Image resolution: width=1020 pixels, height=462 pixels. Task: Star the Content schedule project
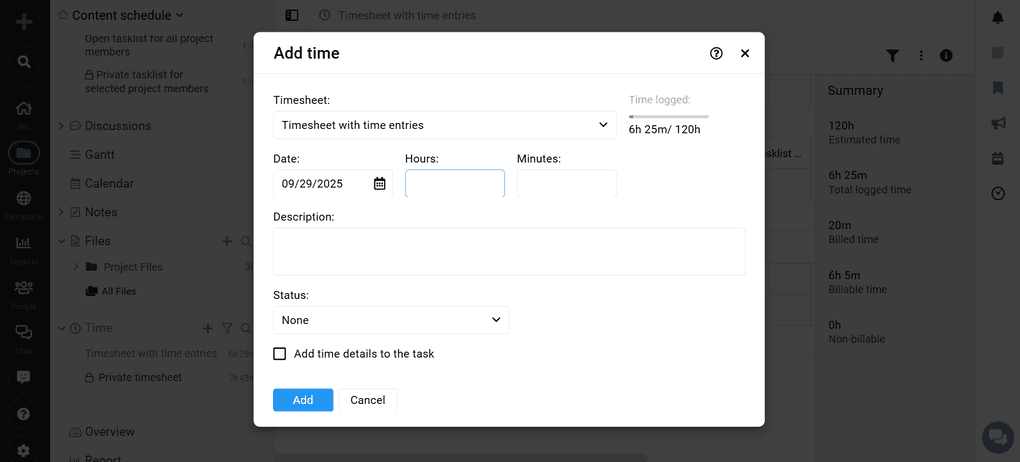coord(63,15)
